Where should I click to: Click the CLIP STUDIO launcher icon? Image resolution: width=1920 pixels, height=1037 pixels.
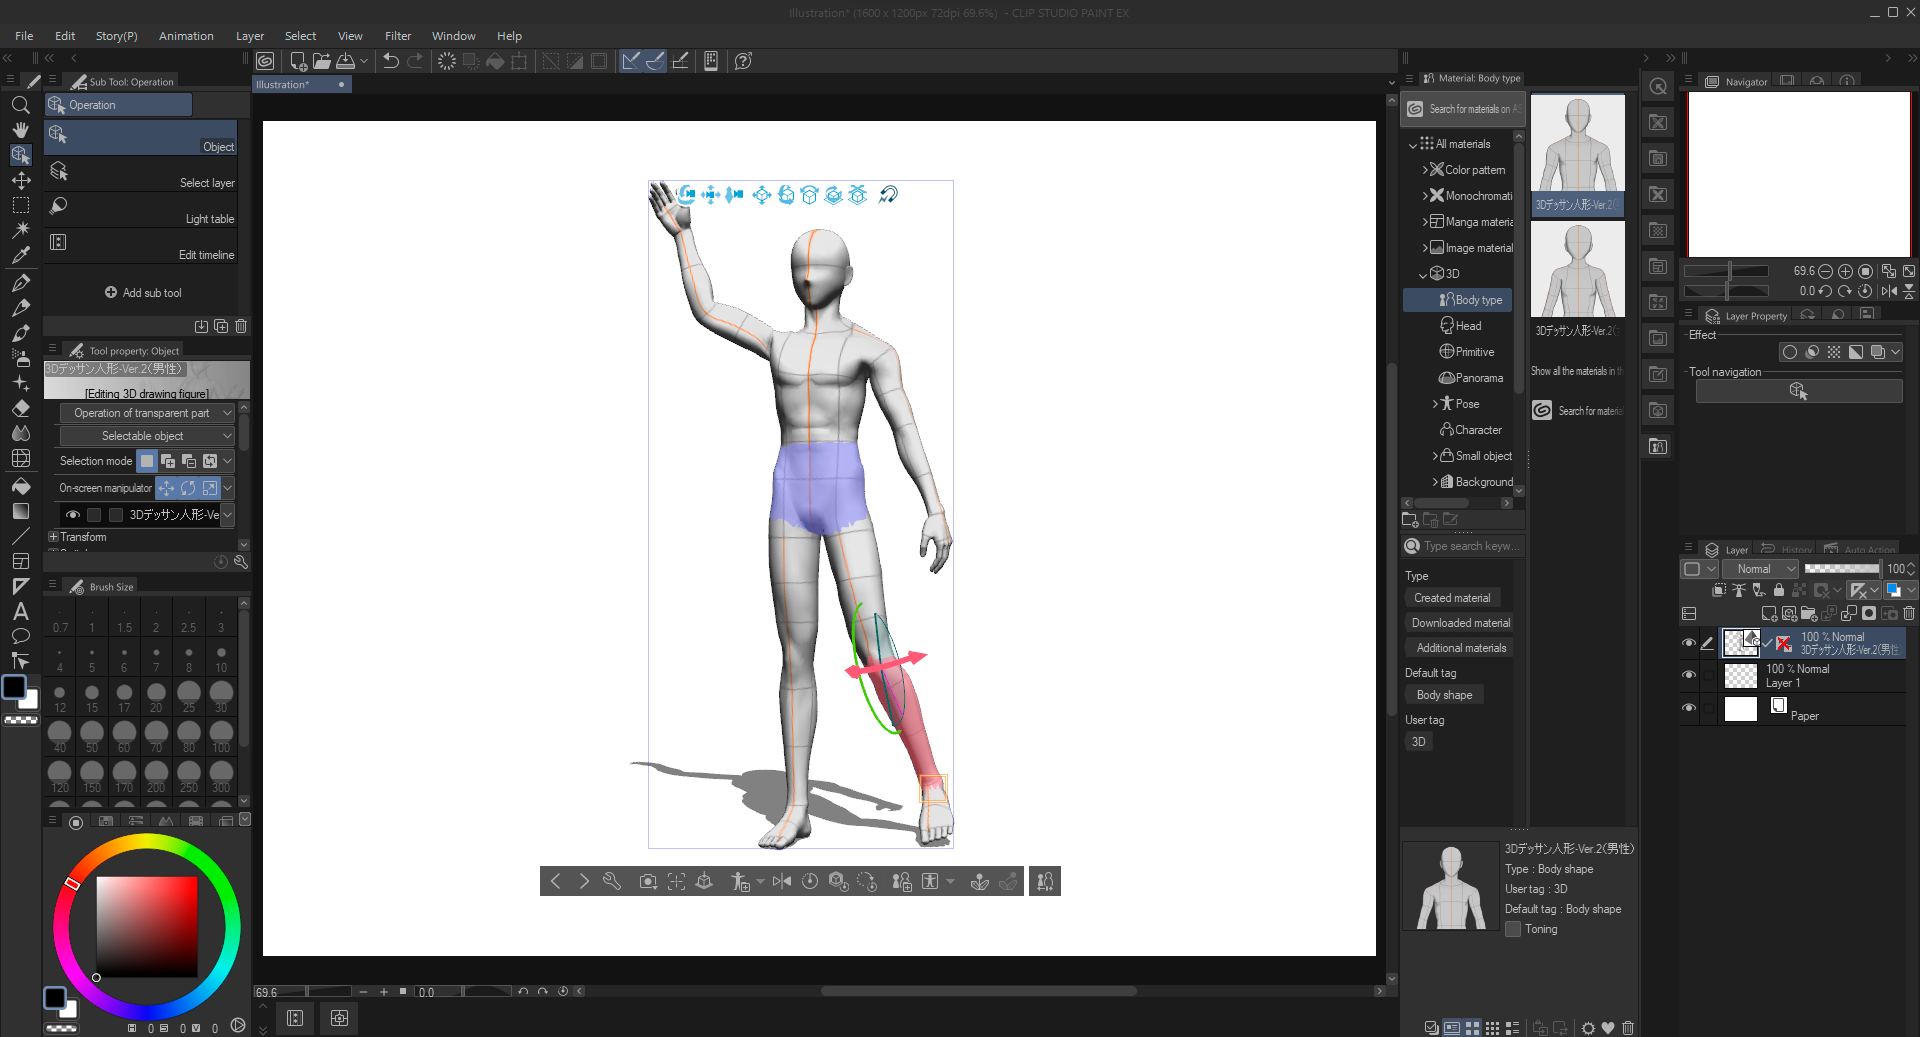tap(265, 61)
